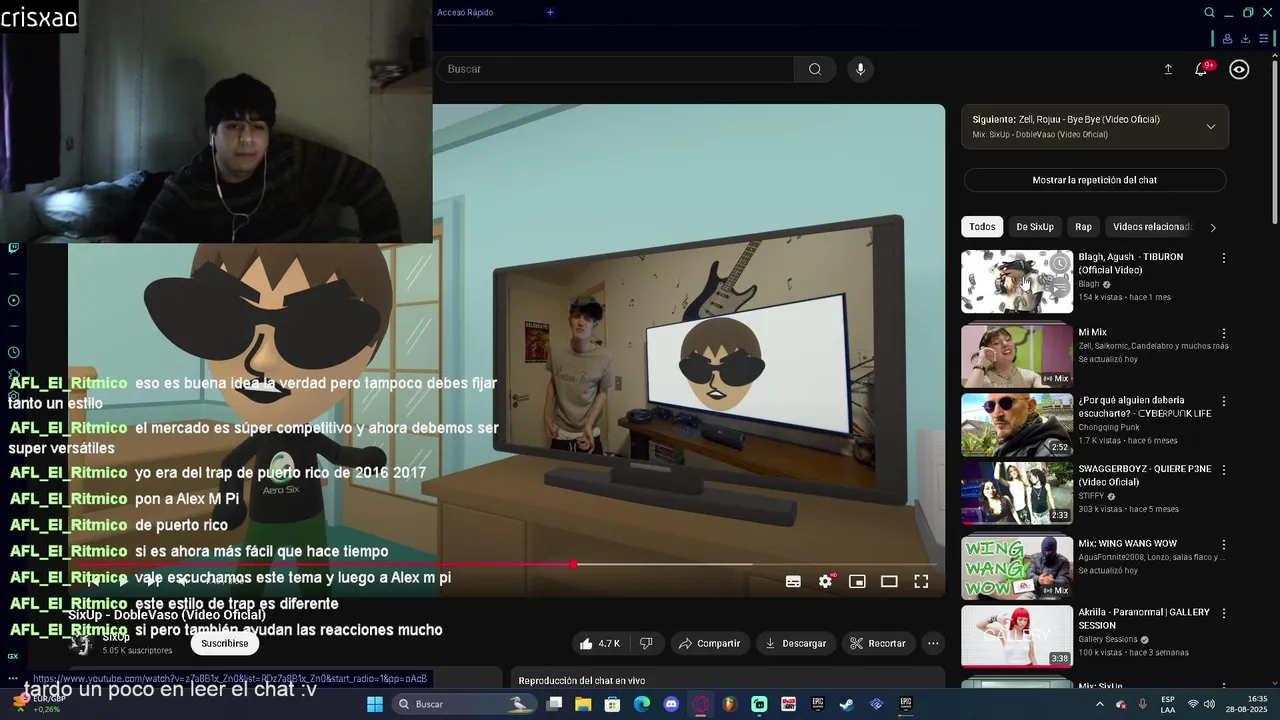Open Twitch from the browser sidebar
1280x720 pixels.
pyautogui.click(x=13, y=248)
